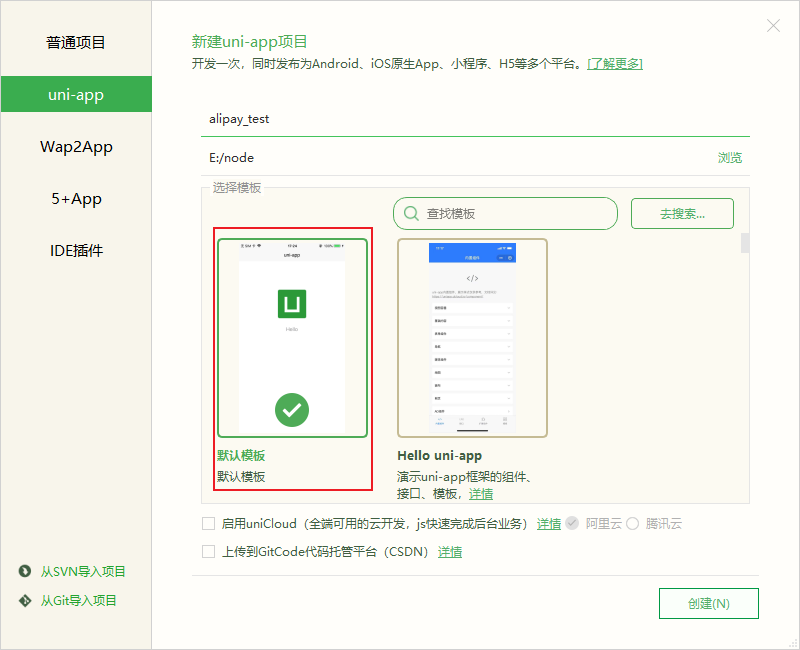Check upload to GitCode option
800x650 pixels.
coord(208,552)
